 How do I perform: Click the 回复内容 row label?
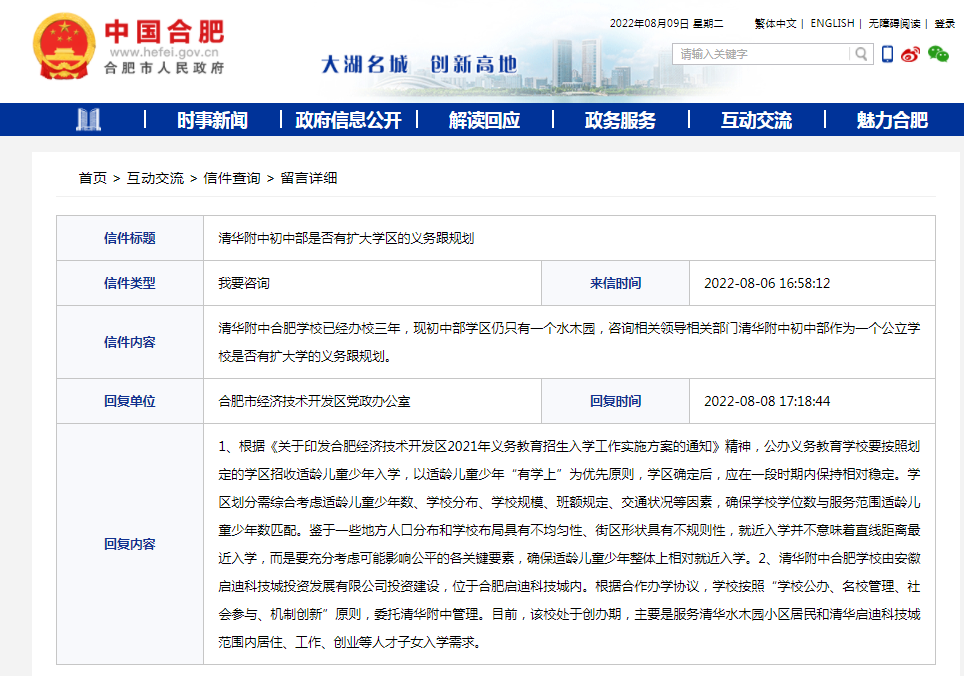(x=130, y=544)
